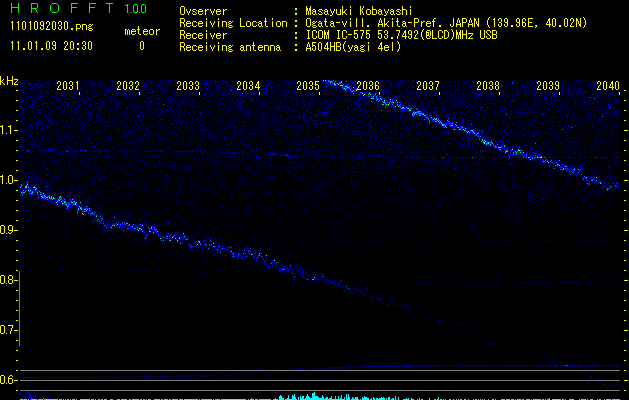Click the meteor count value 0

click(x=142, y=46)
